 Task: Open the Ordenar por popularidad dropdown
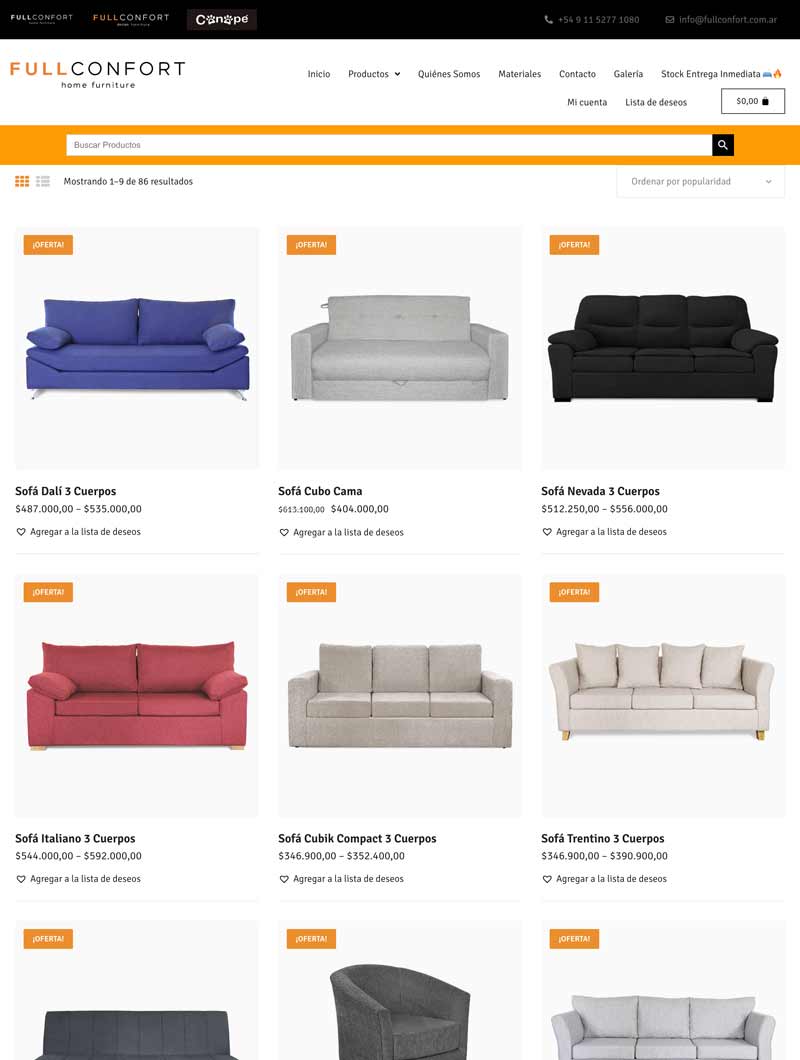[x=701, y=182]
